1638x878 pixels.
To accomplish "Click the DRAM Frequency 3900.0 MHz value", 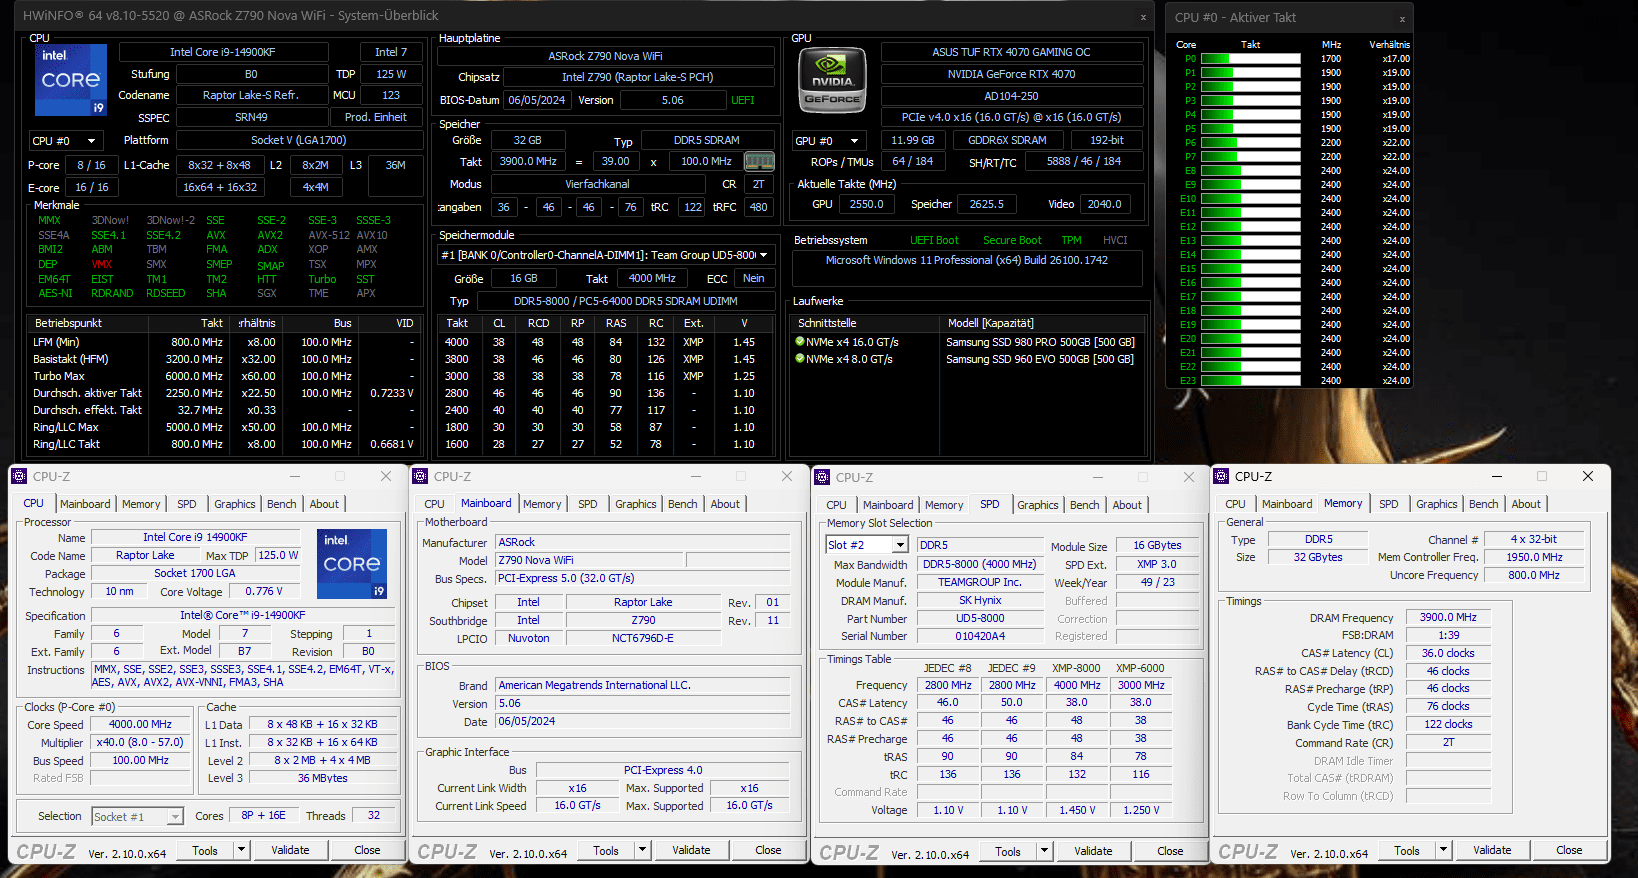I will (x=1448, y=617).
